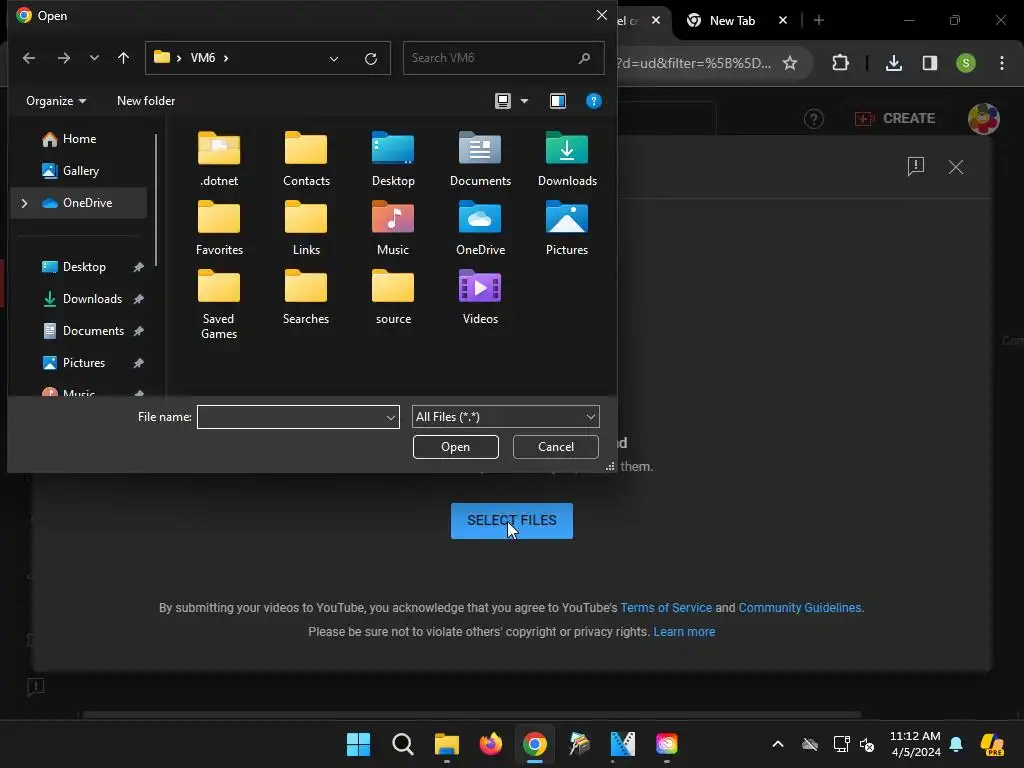This screenshot has height=768, width=1024.
Task: Click the Search VM6 box
Action: [x=503, y=58]
